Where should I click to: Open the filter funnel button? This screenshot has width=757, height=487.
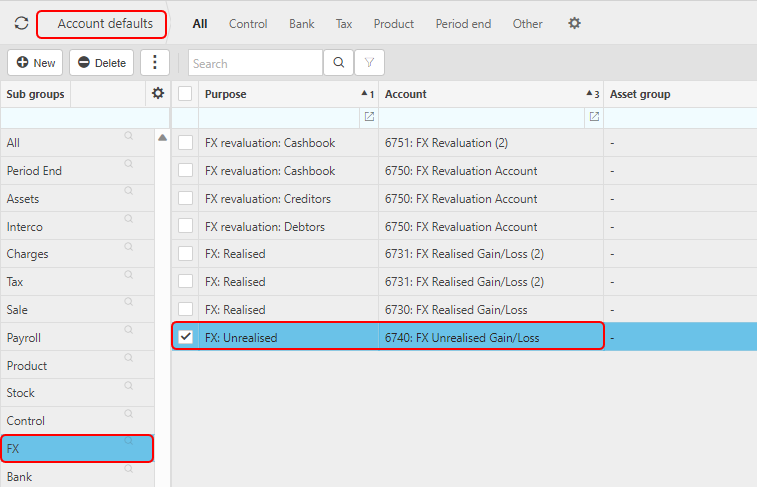369,63
